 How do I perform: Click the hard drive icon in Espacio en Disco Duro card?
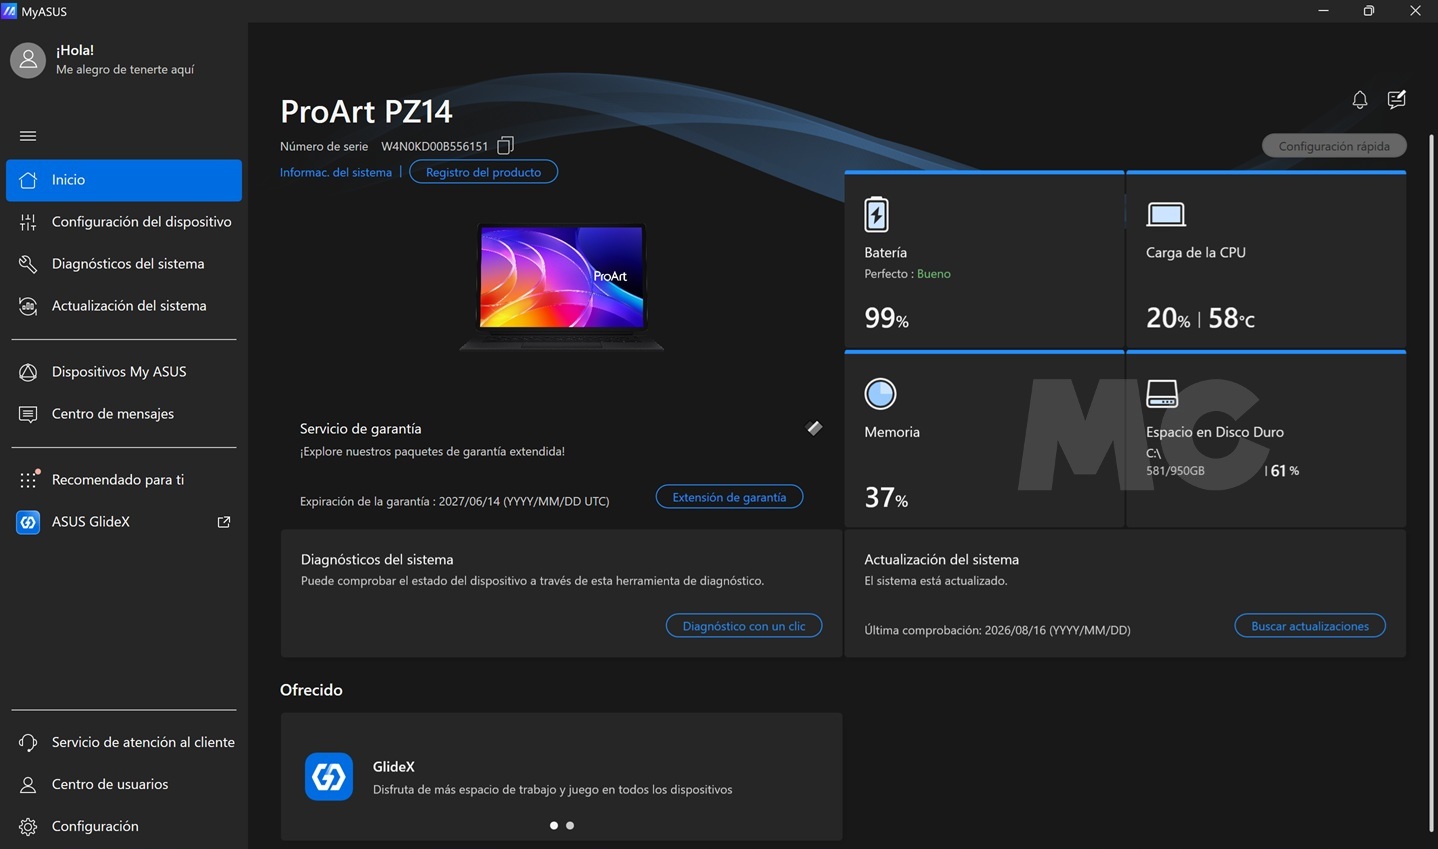point(1162,394)
